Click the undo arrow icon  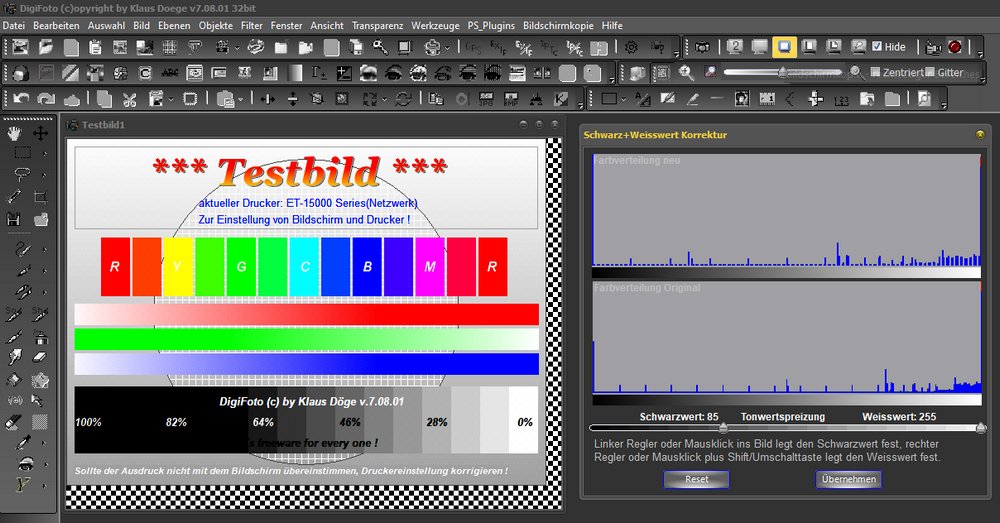tap(21, 99)
